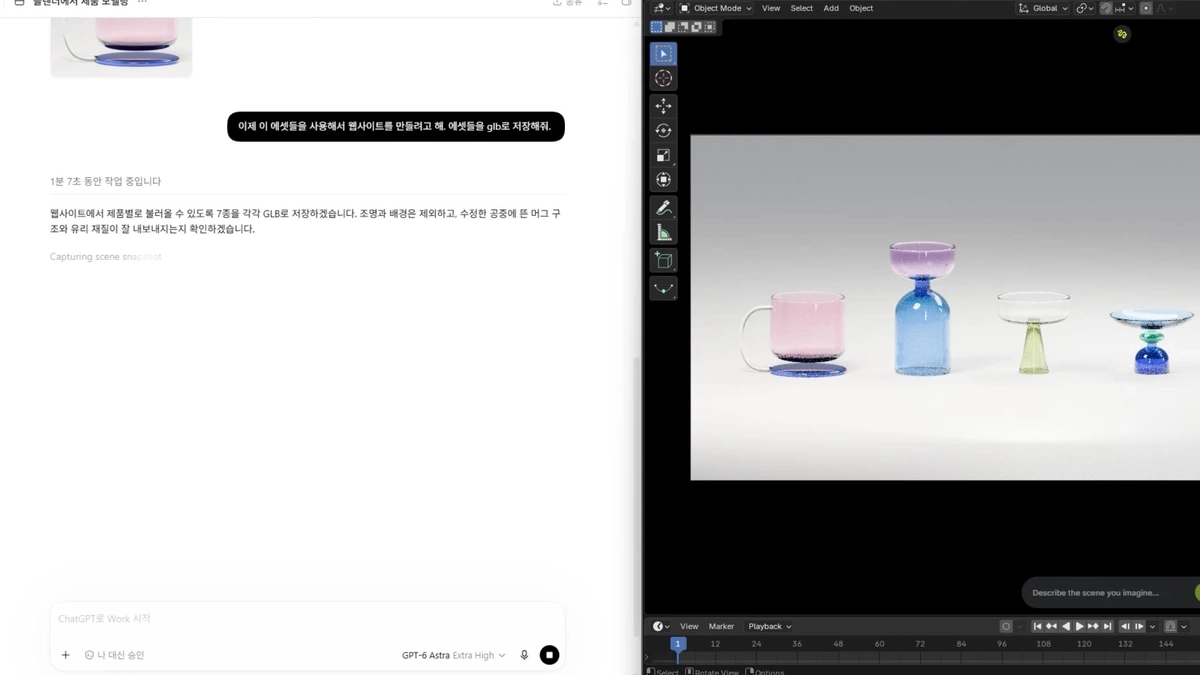Open the Add menu in viewport header

pyautogui.click(x=831, y=8)
